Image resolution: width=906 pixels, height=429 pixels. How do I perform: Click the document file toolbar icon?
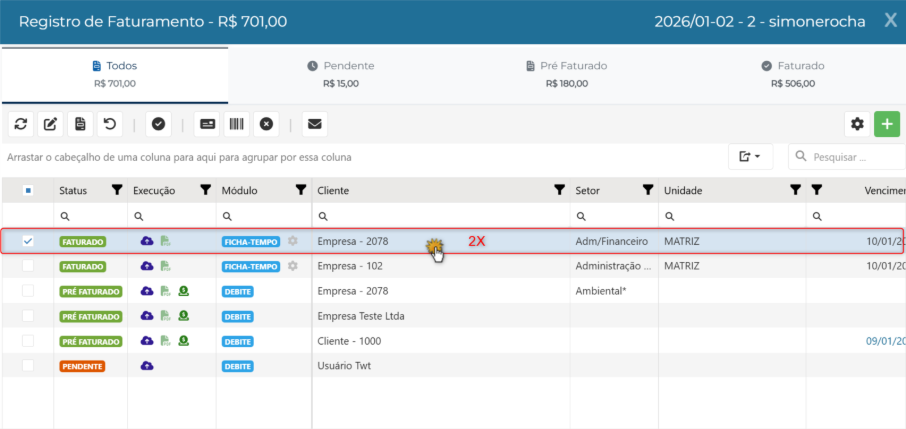click(x=80, y=124)
